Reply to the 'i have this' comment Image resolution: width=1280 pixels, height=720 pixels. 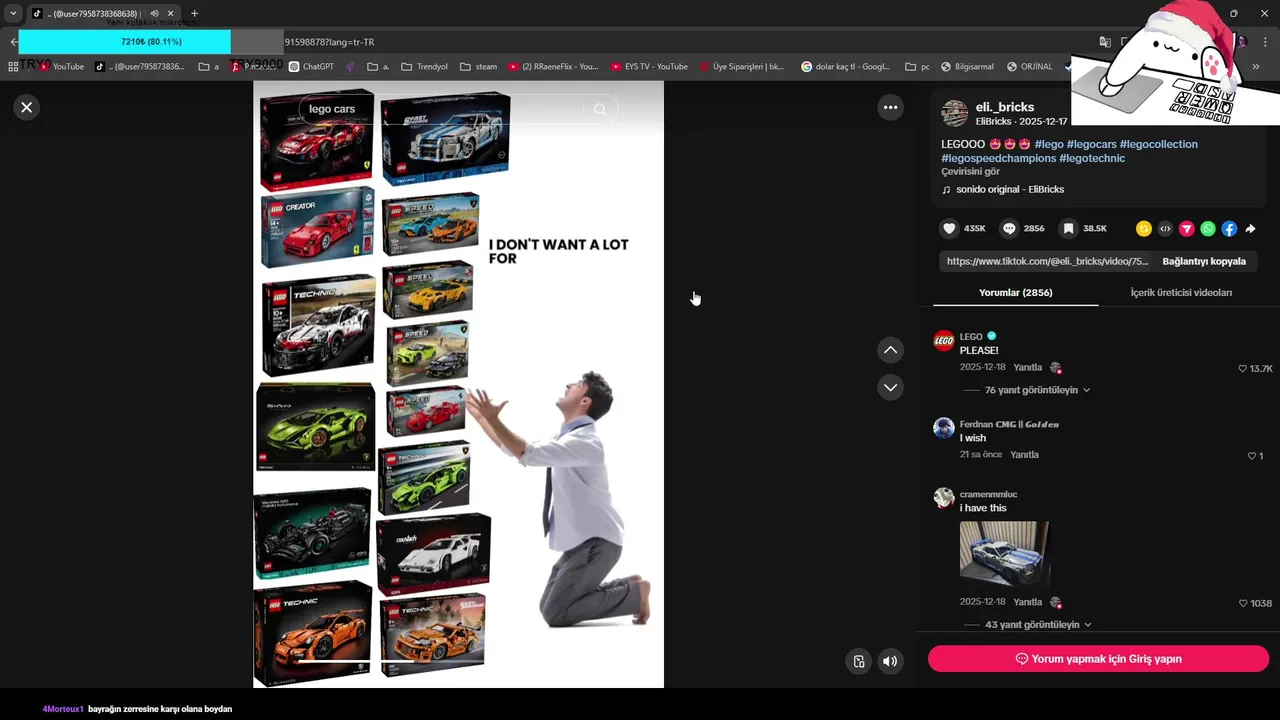(x=1027, y=602)
